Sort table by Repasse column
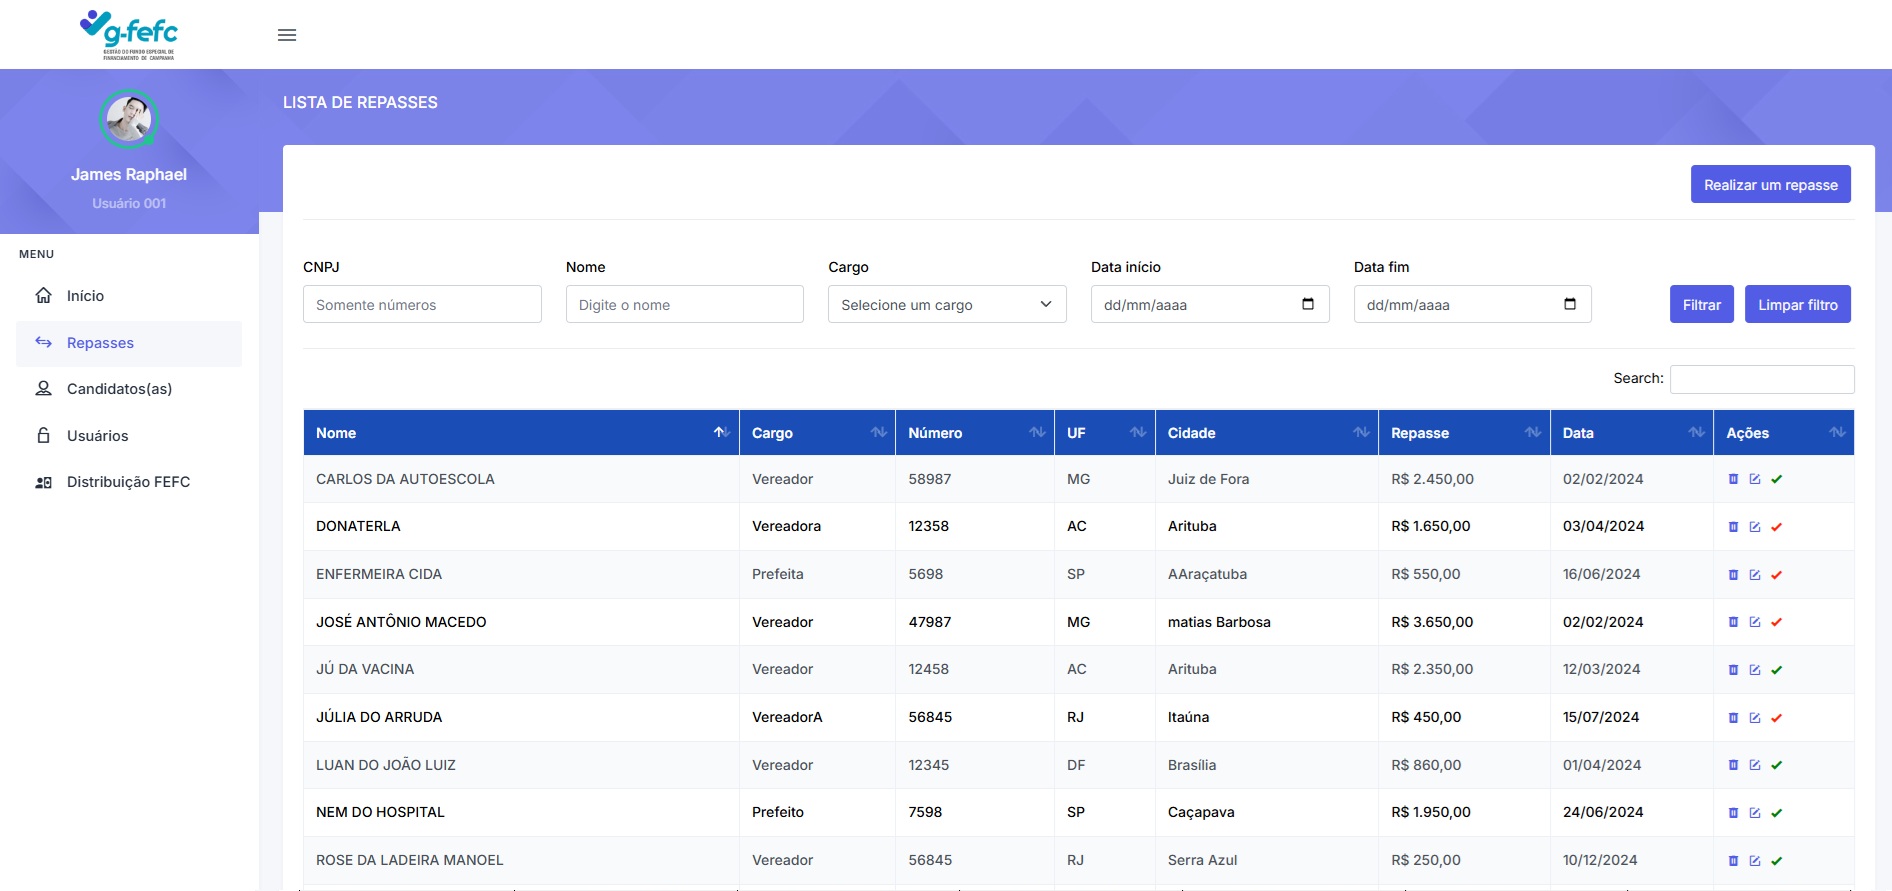Image resolution: width=1892 pixels, height=891 pixels. pyautogui.click(x=1464, y=433)
